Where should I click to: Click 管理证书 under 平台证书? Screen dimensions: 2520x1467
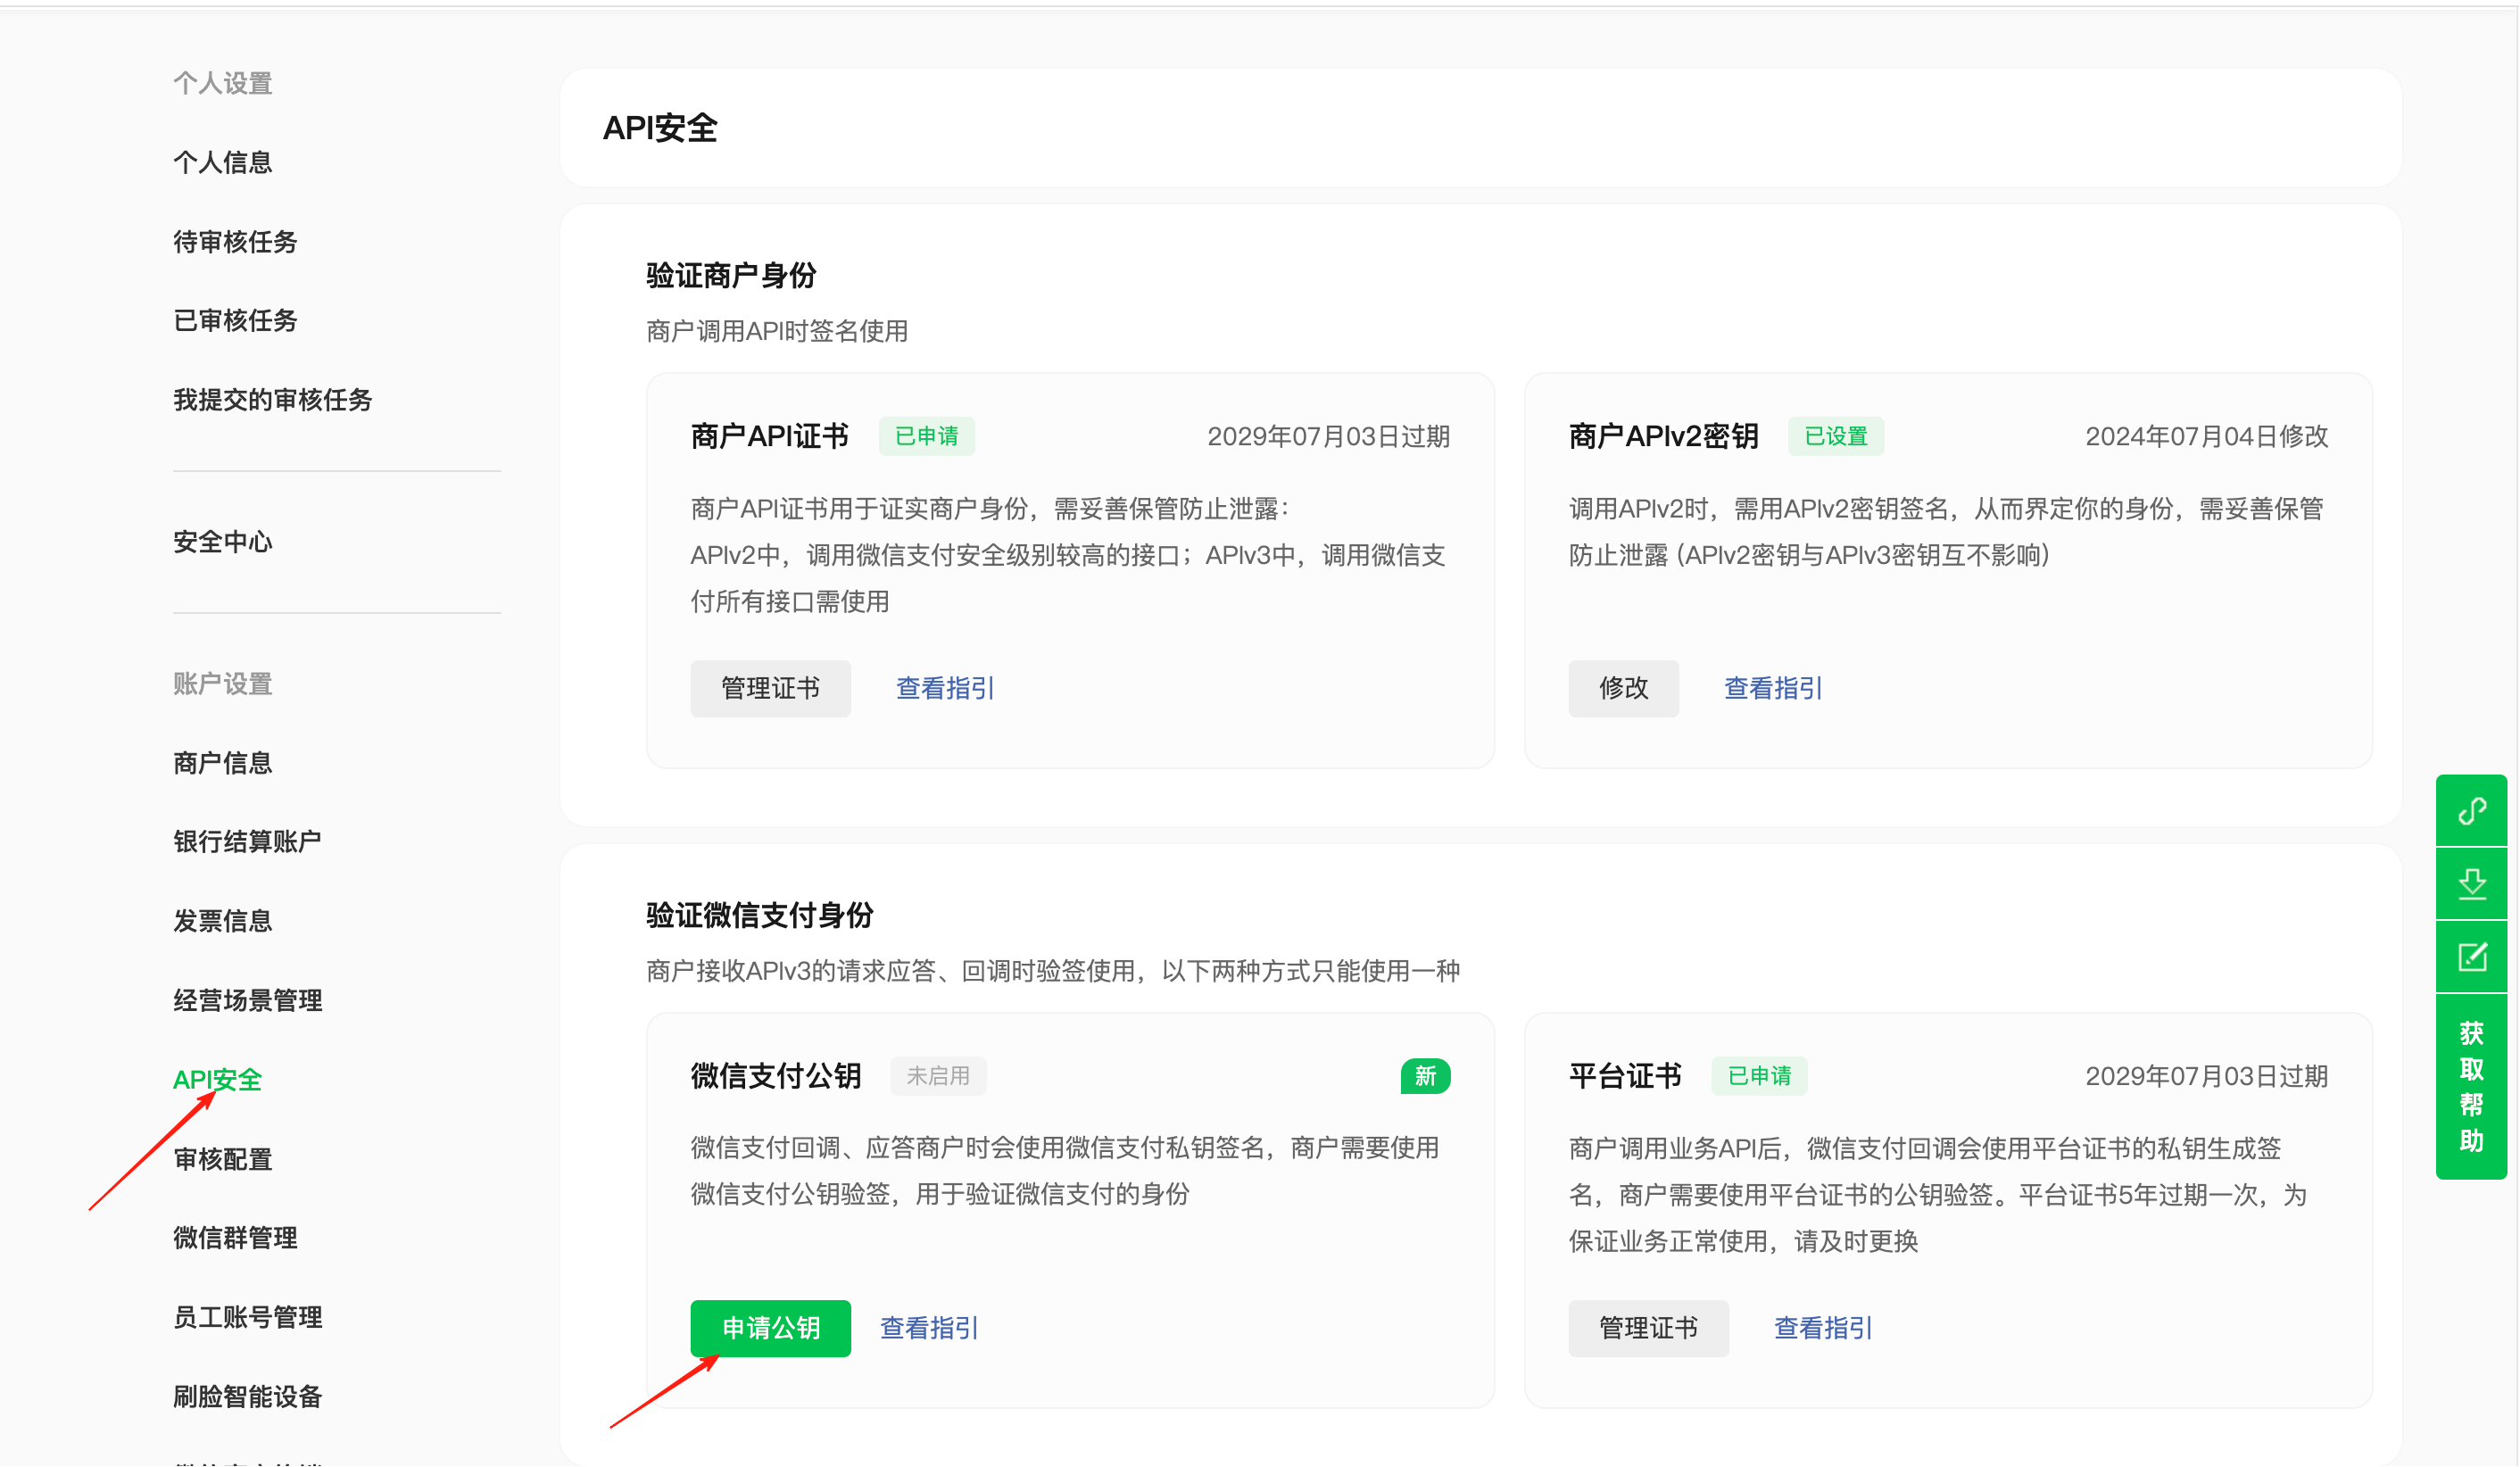point(1648,1328)
